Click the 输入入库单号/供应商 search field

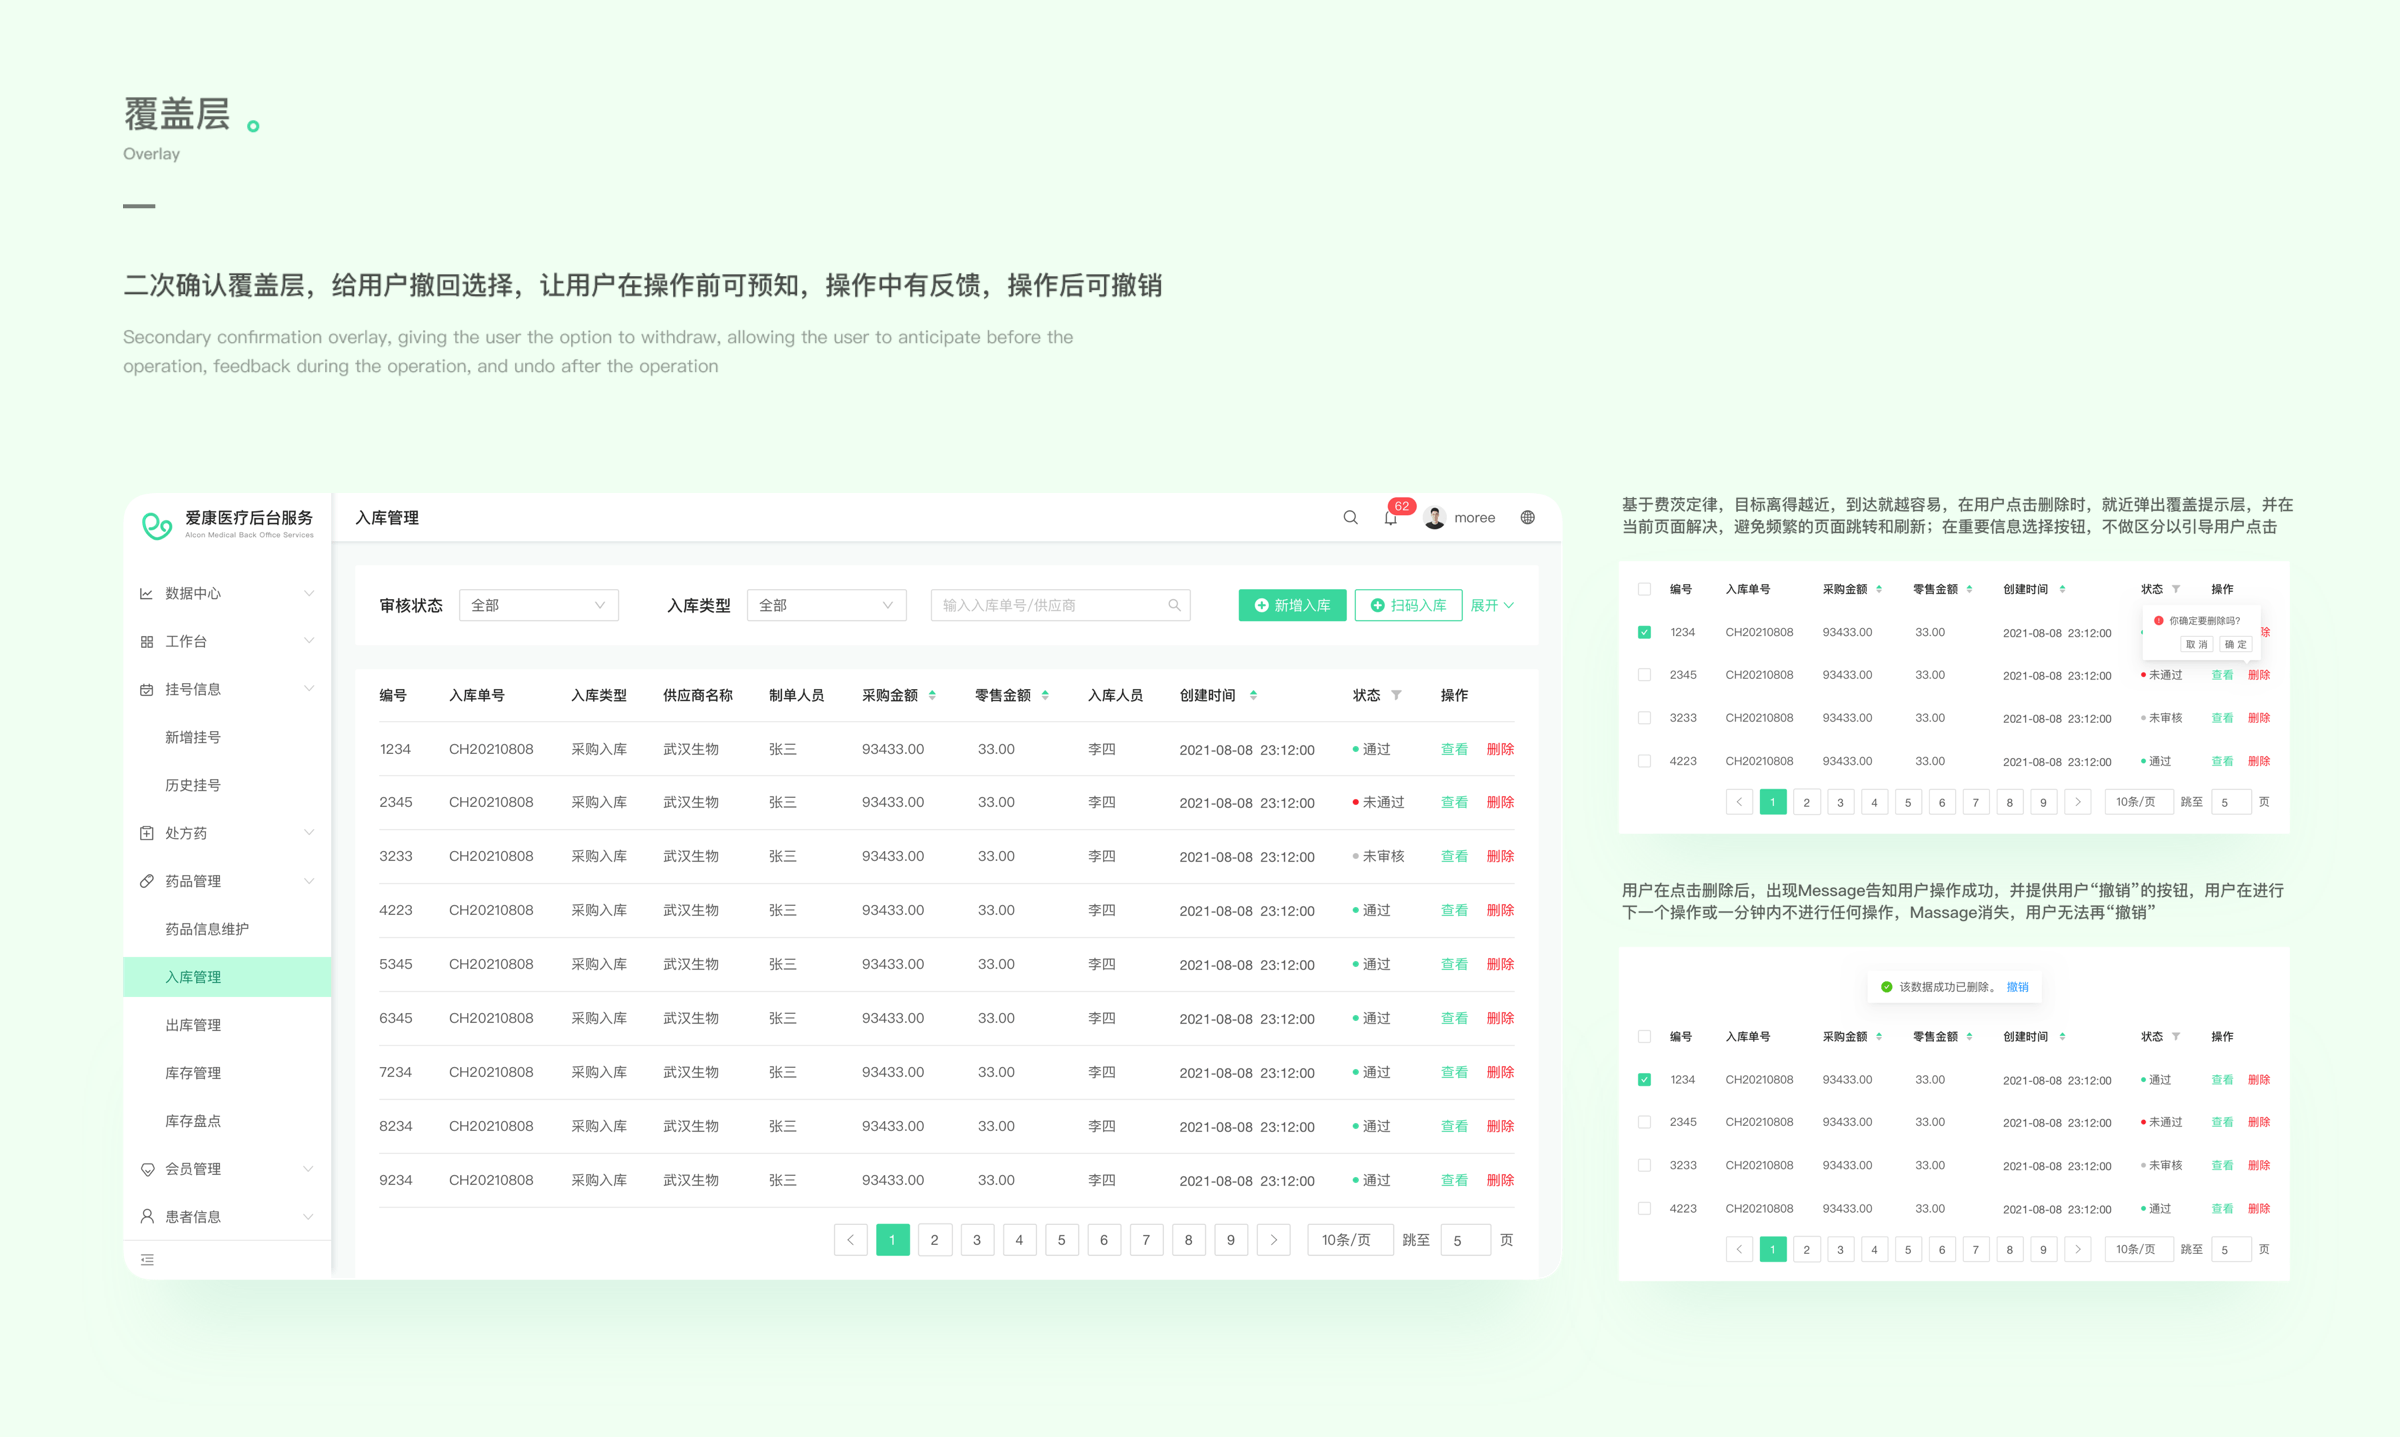(1060, 605)
